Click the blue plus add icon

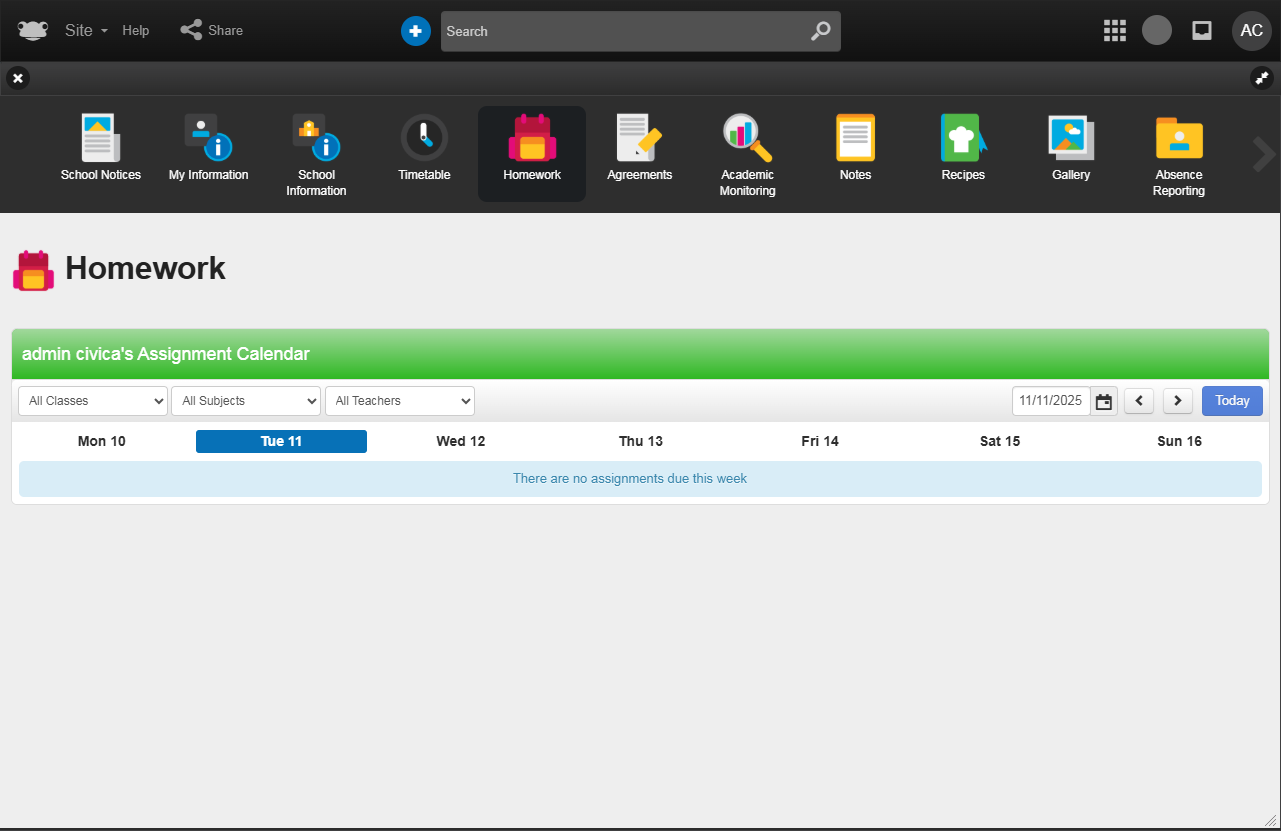tap(415, 31)
